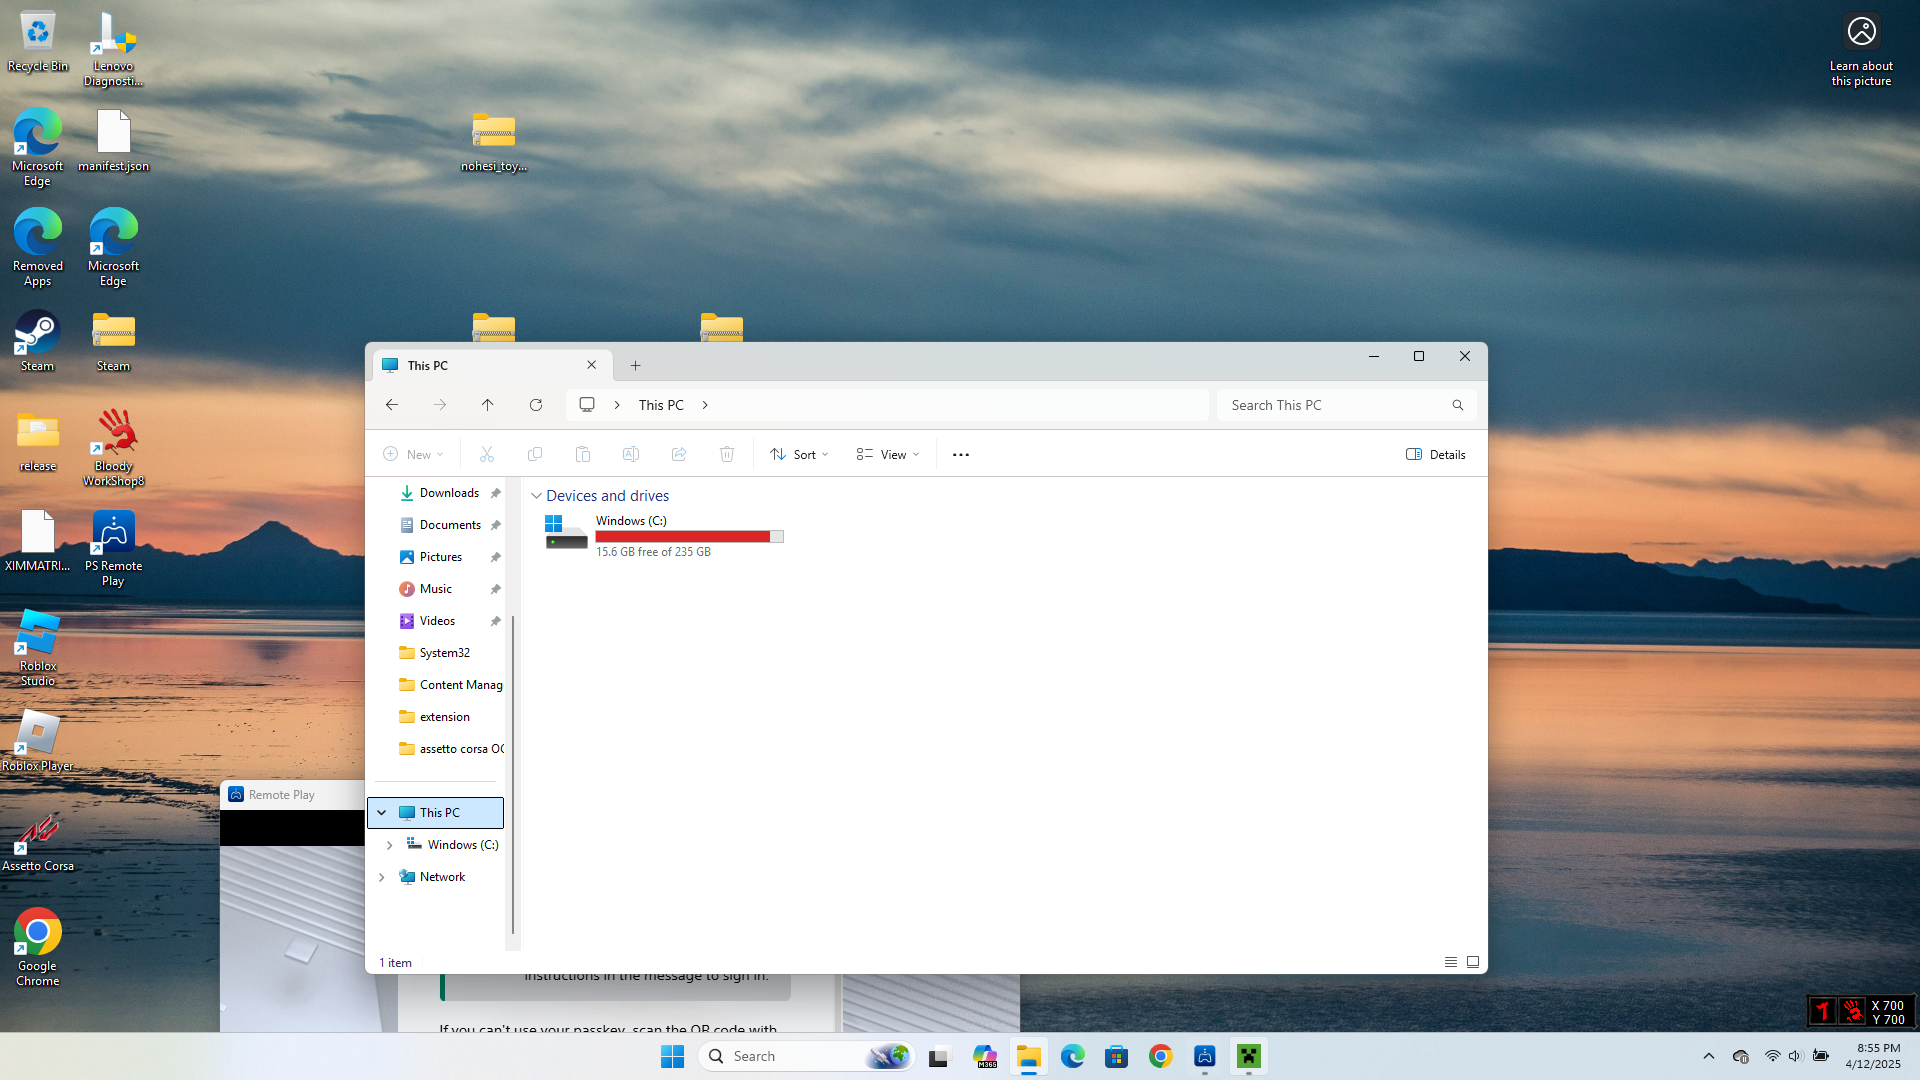Launch Bloody Workshop8 desktop icon
The width and height of the screenshot is (1920, 1080).
114,448
